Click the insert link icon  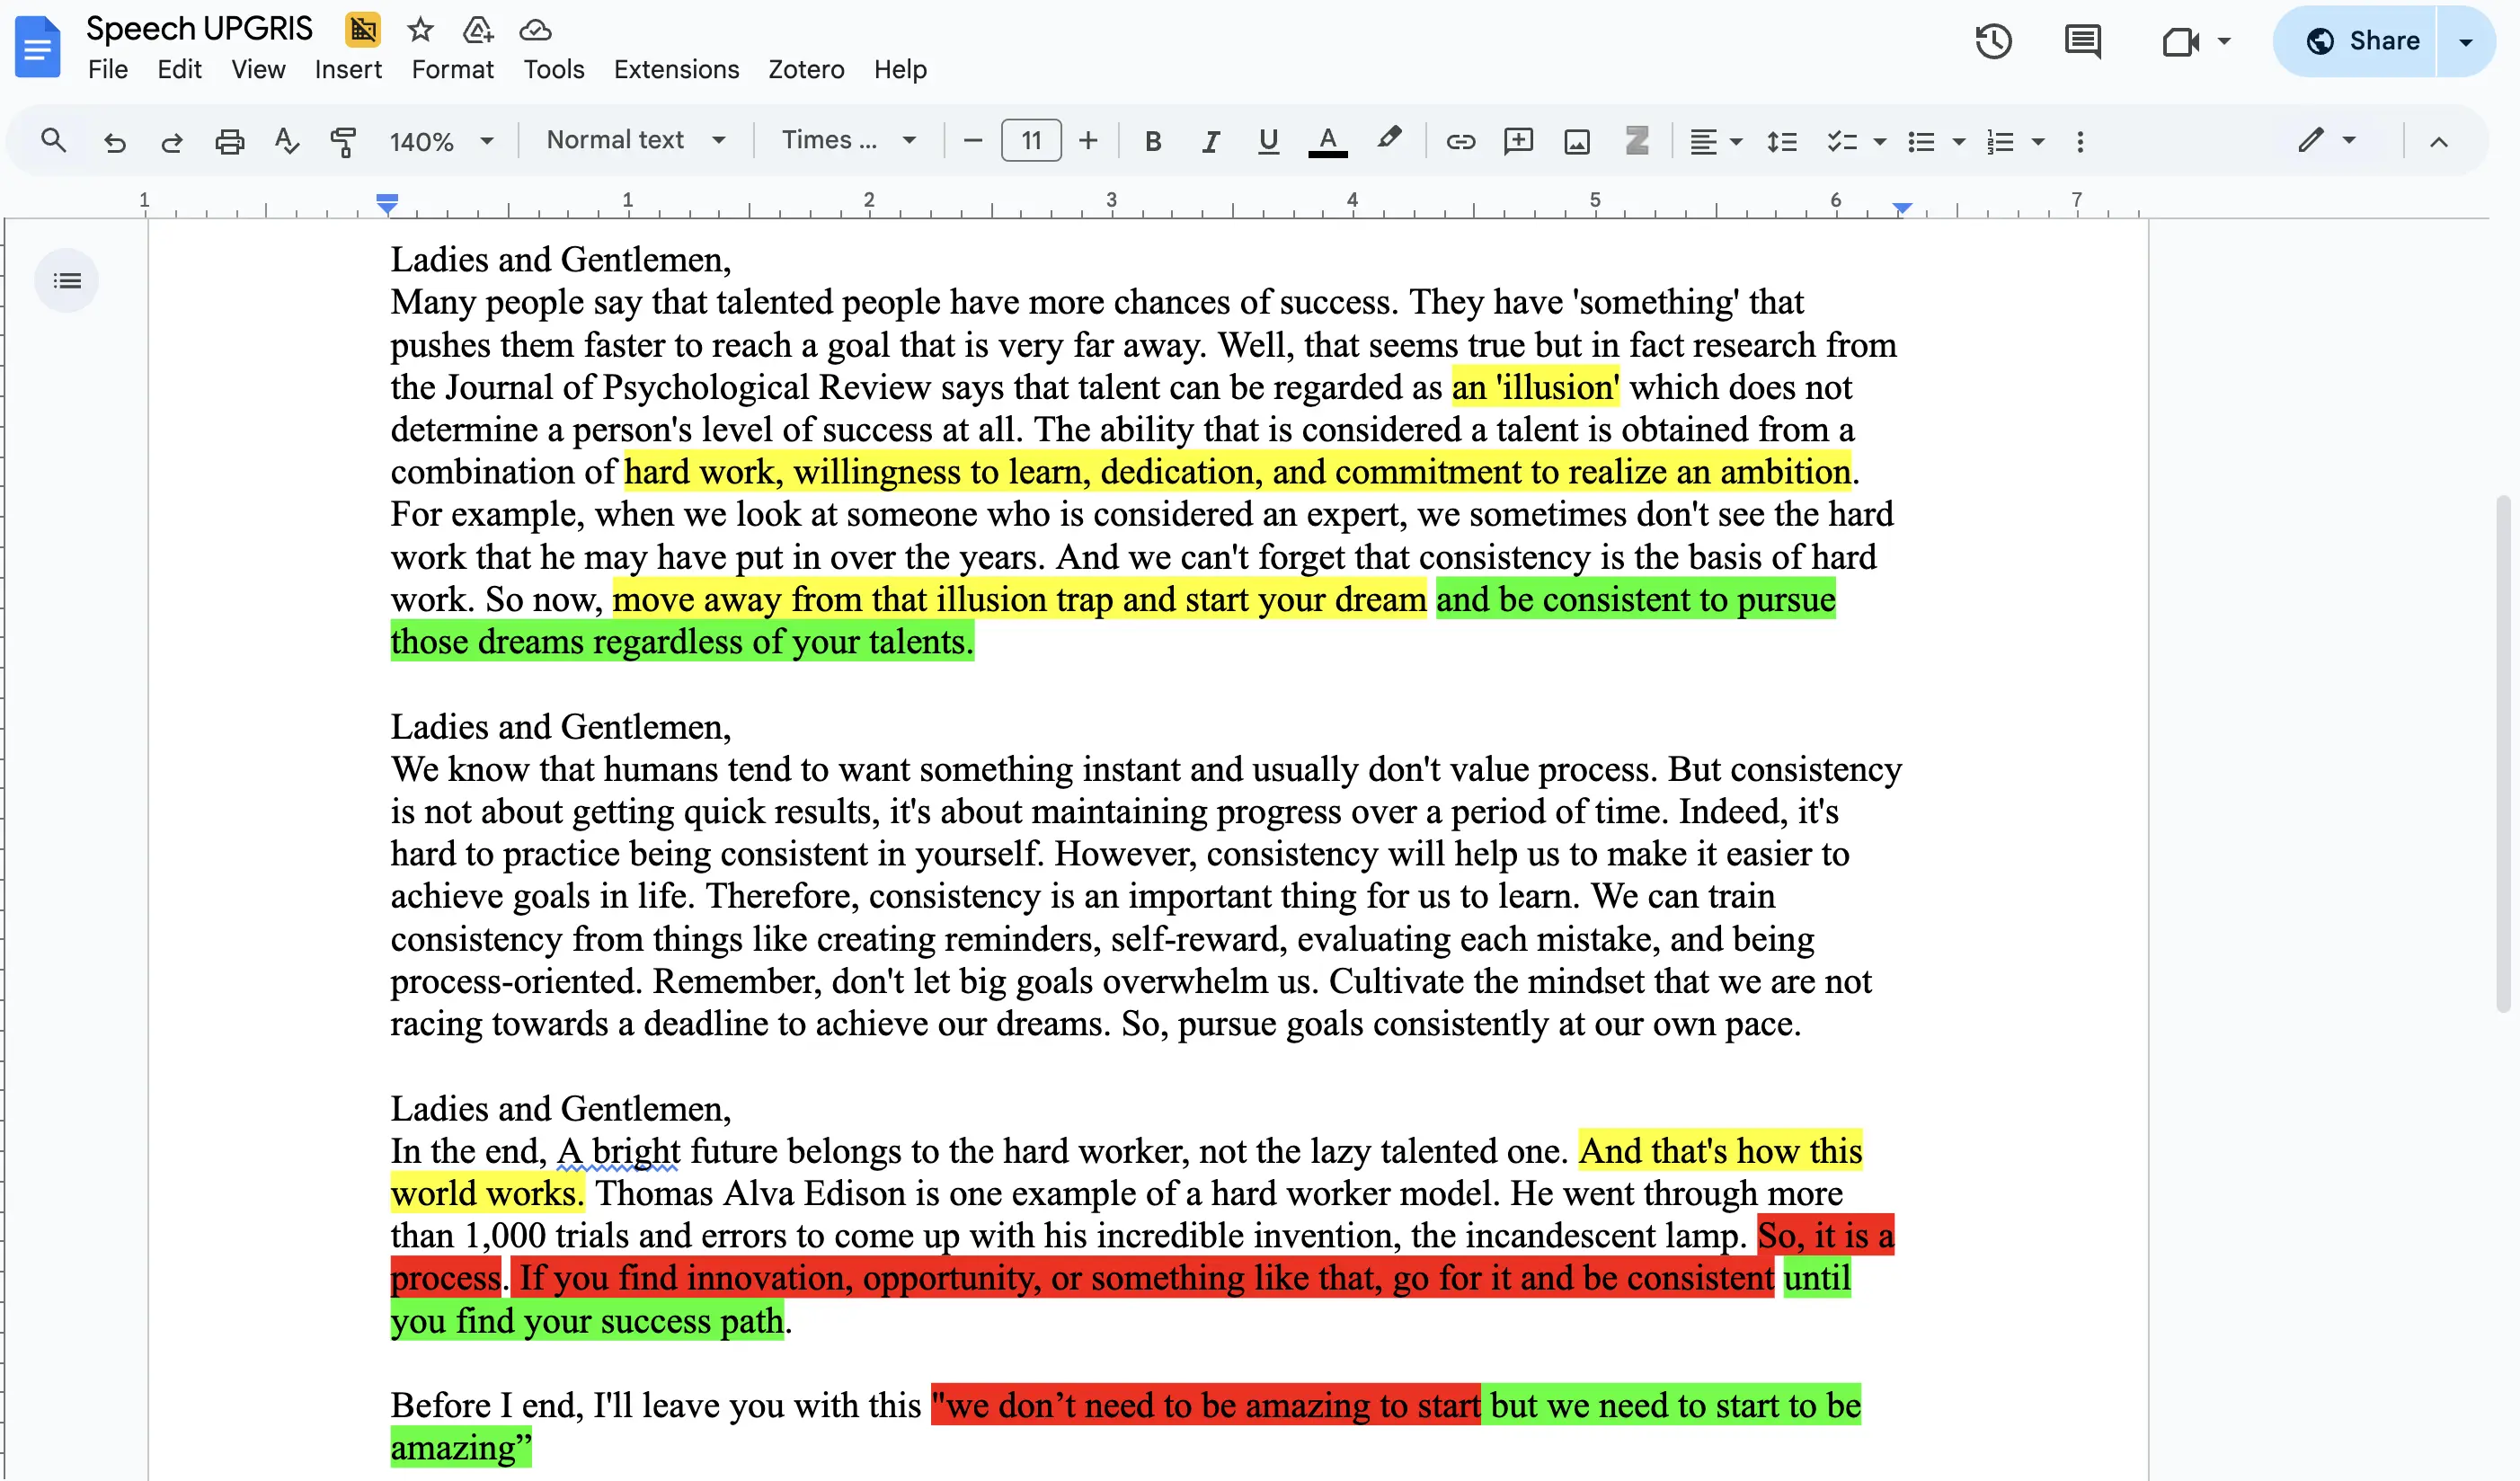click(x=1460, y=141)
